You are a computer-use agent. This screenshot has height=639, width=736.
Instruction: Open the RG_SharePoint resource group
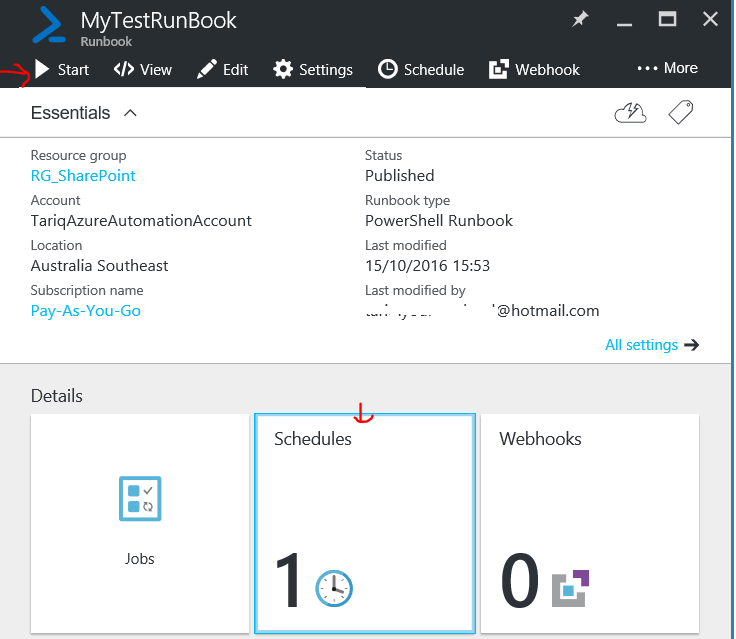point(83,176)
